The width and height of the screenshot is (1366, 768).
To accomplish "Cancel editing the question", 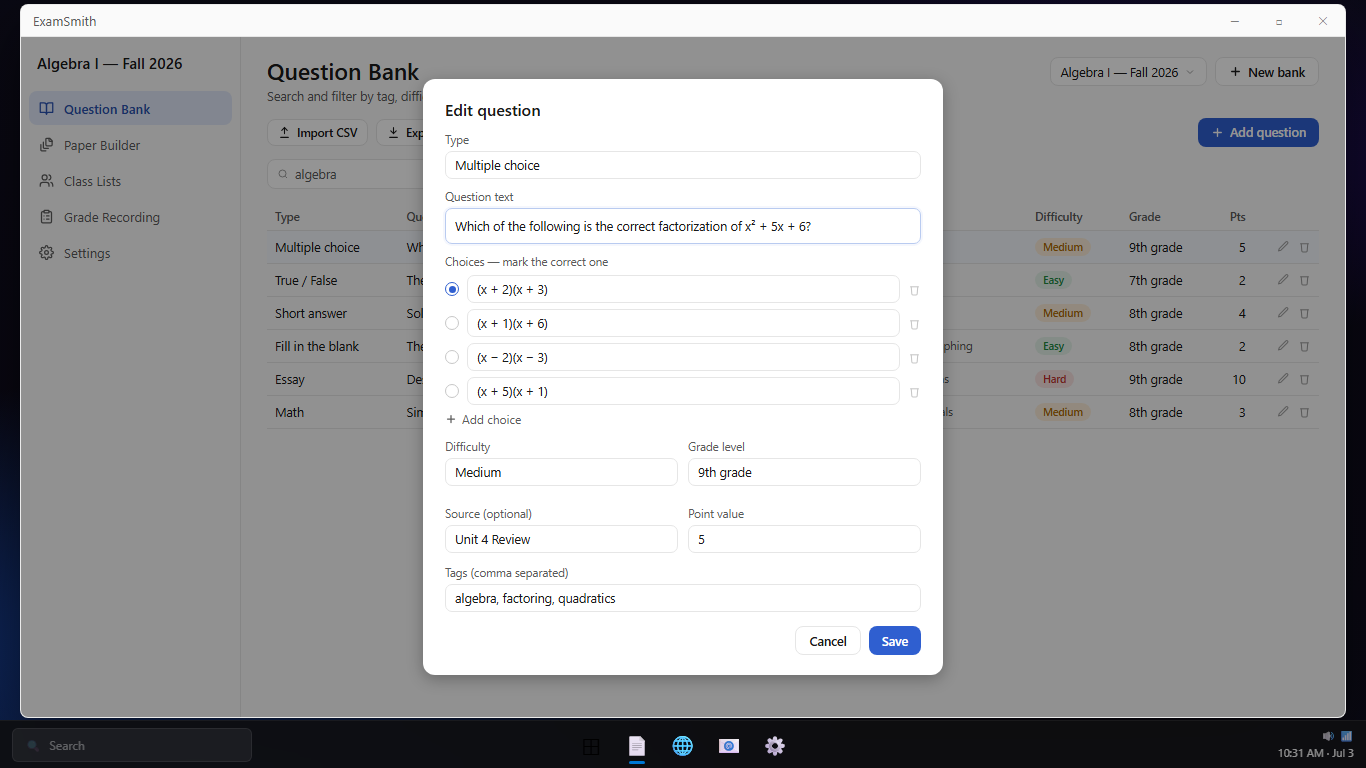I will coord(828,641).
